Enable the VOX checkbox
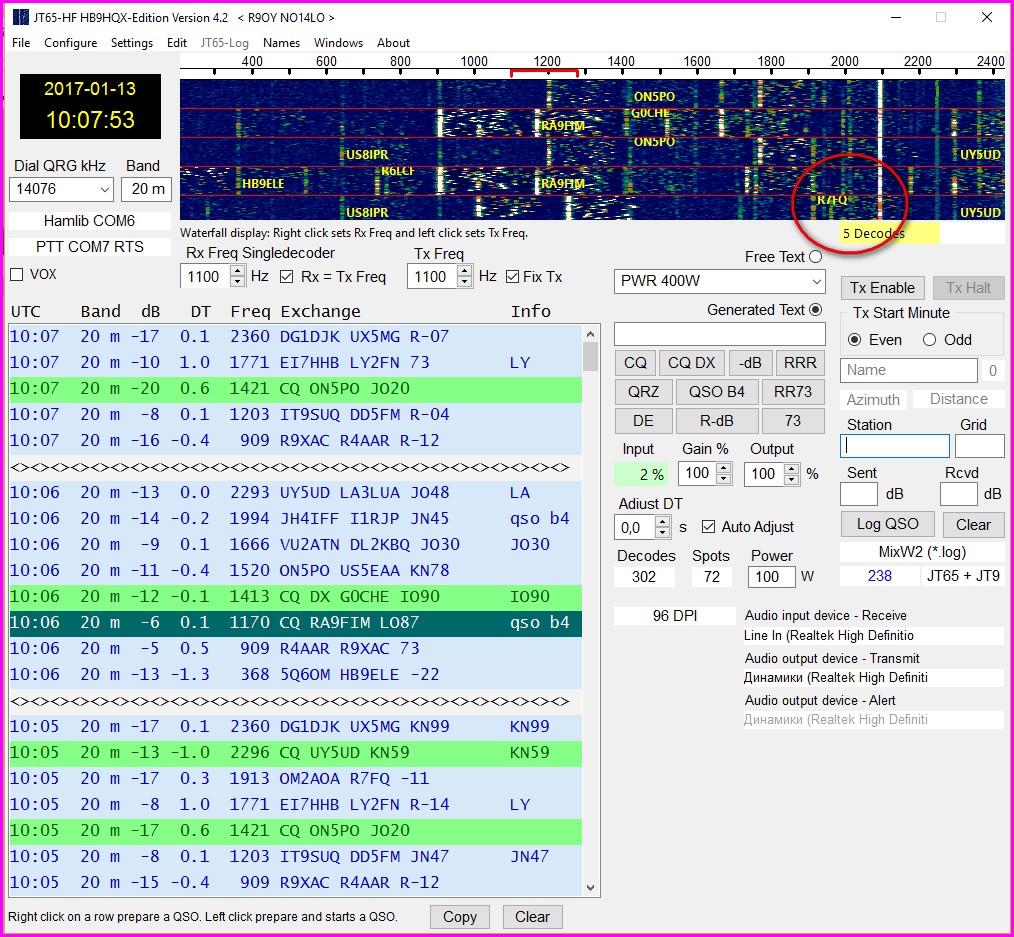1014x937 pixels. click(x=16, y=274)
